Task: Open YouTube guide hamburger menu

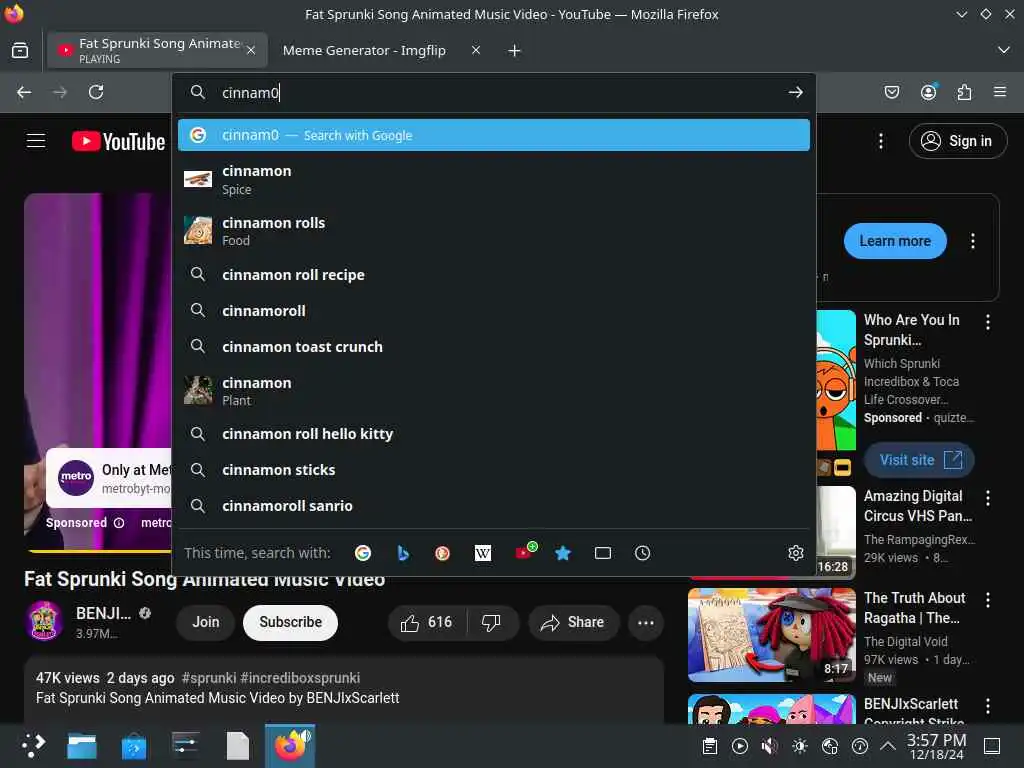Action: [36, 141]
